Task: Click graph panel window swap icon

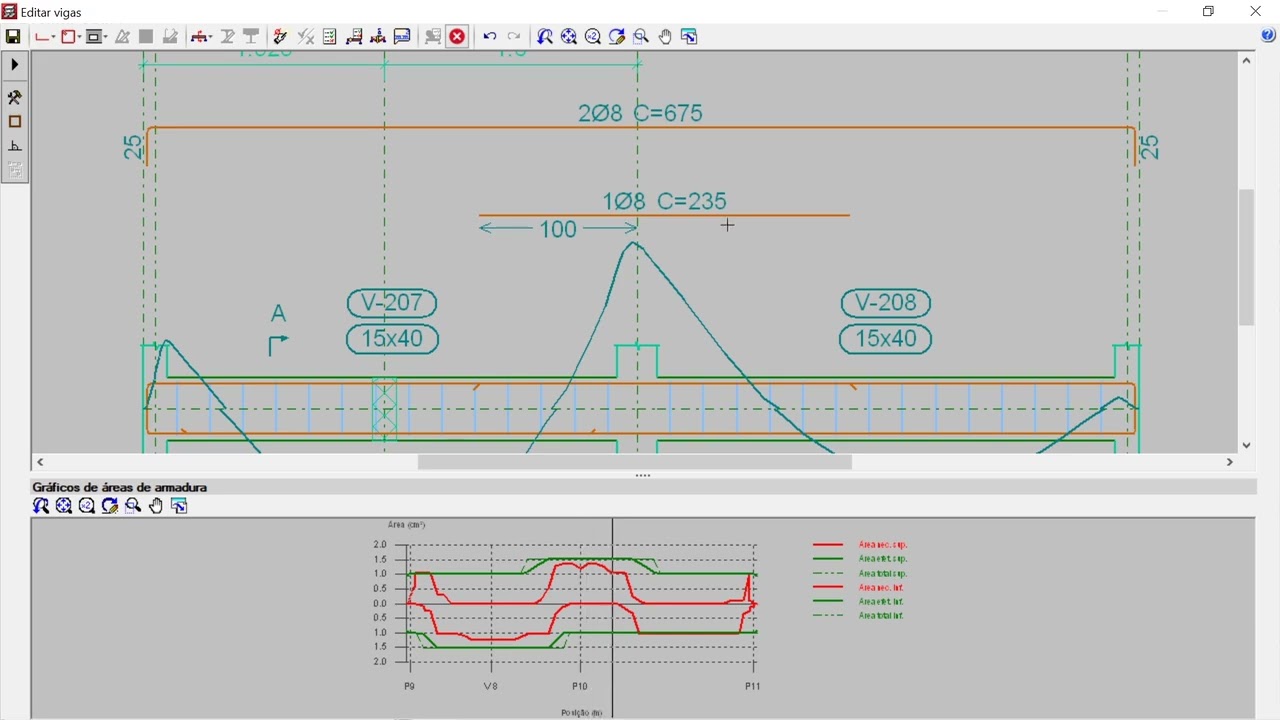Action: point(180,506)
